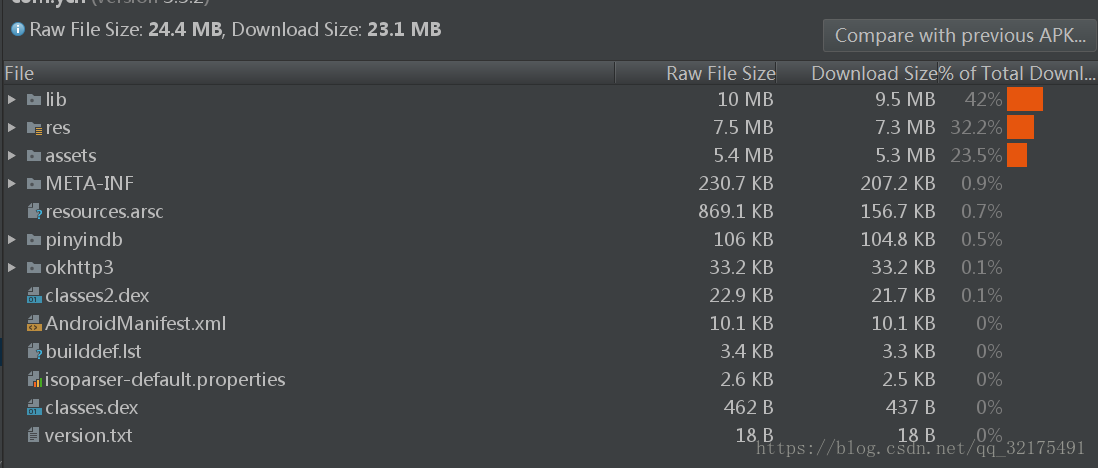Viewport: 1098px width, 468px height.
Task: Click the lib folder icon
Action: [x=34, y=100]
